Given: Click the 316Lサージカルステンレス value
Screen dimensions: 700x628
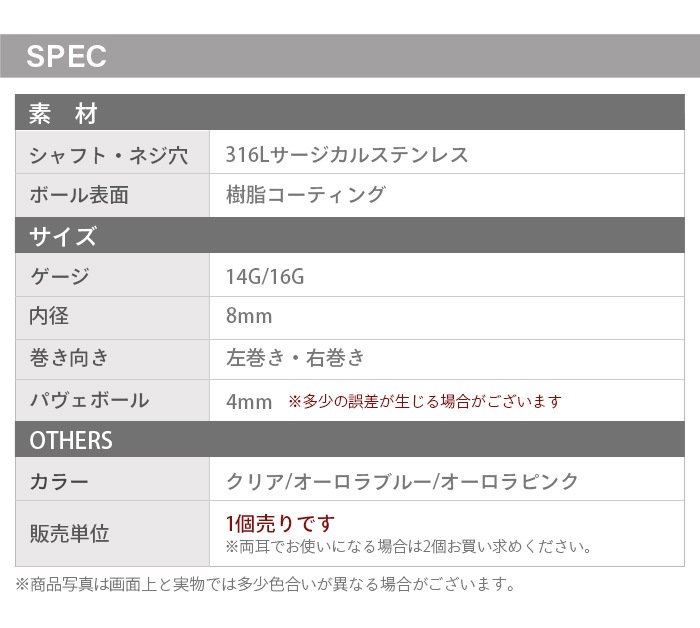Looking at the screenshot, I should pyautogui.click(x=347, y=155).
